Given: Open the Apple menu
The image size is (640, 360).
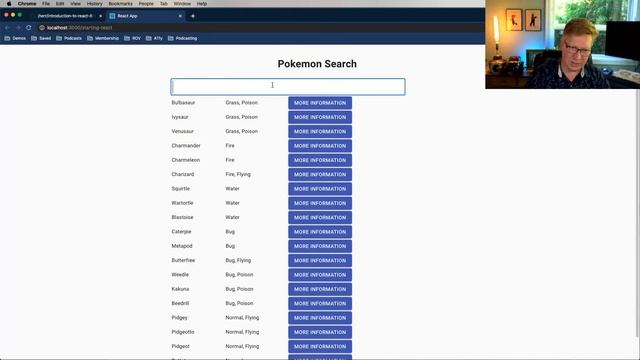Looking at the screenshot, I should [x=9, y=4].
